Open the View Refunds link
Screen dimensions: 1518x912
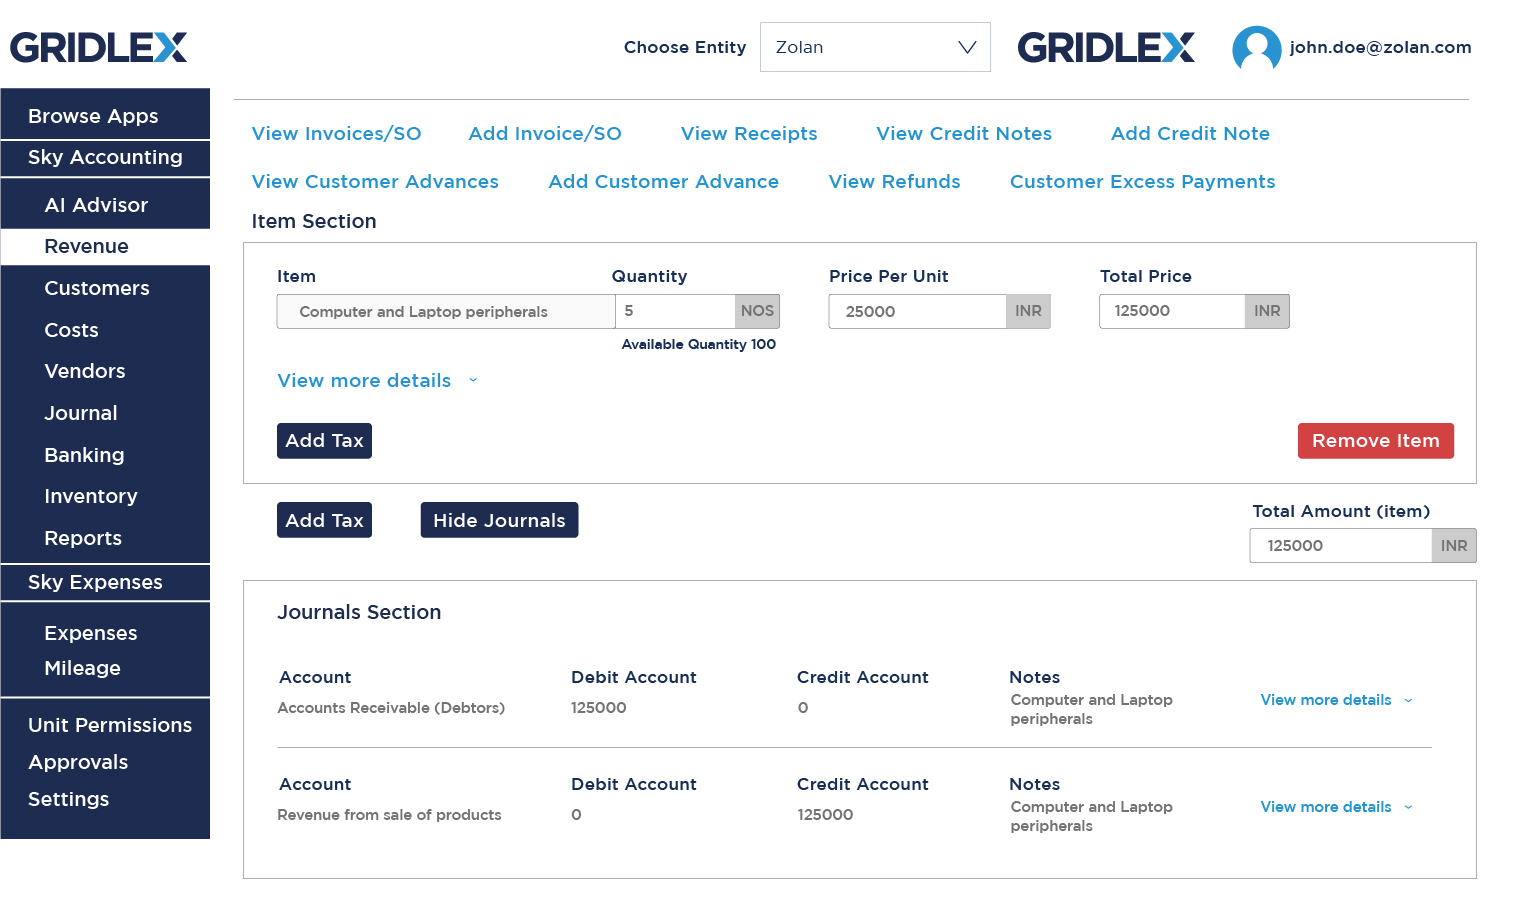[x=894, y=182]
